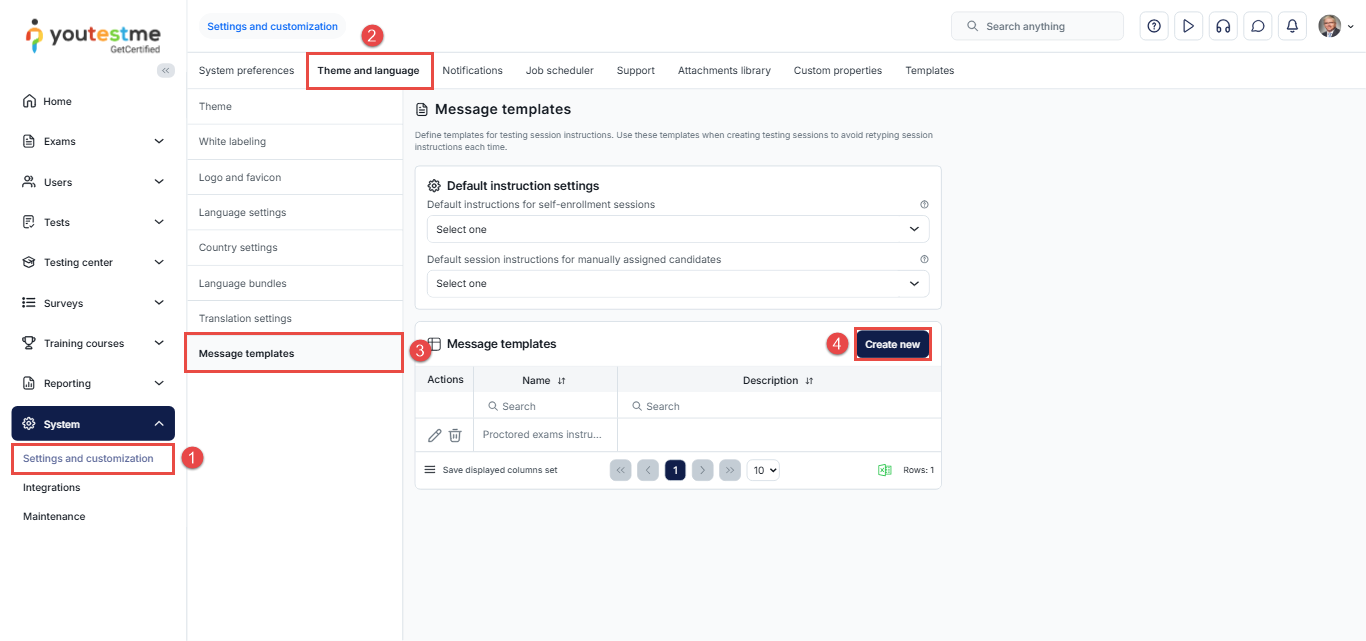Go to next page of table
The height and width of the screenshot is (641, 1366).
pos(703,470)
